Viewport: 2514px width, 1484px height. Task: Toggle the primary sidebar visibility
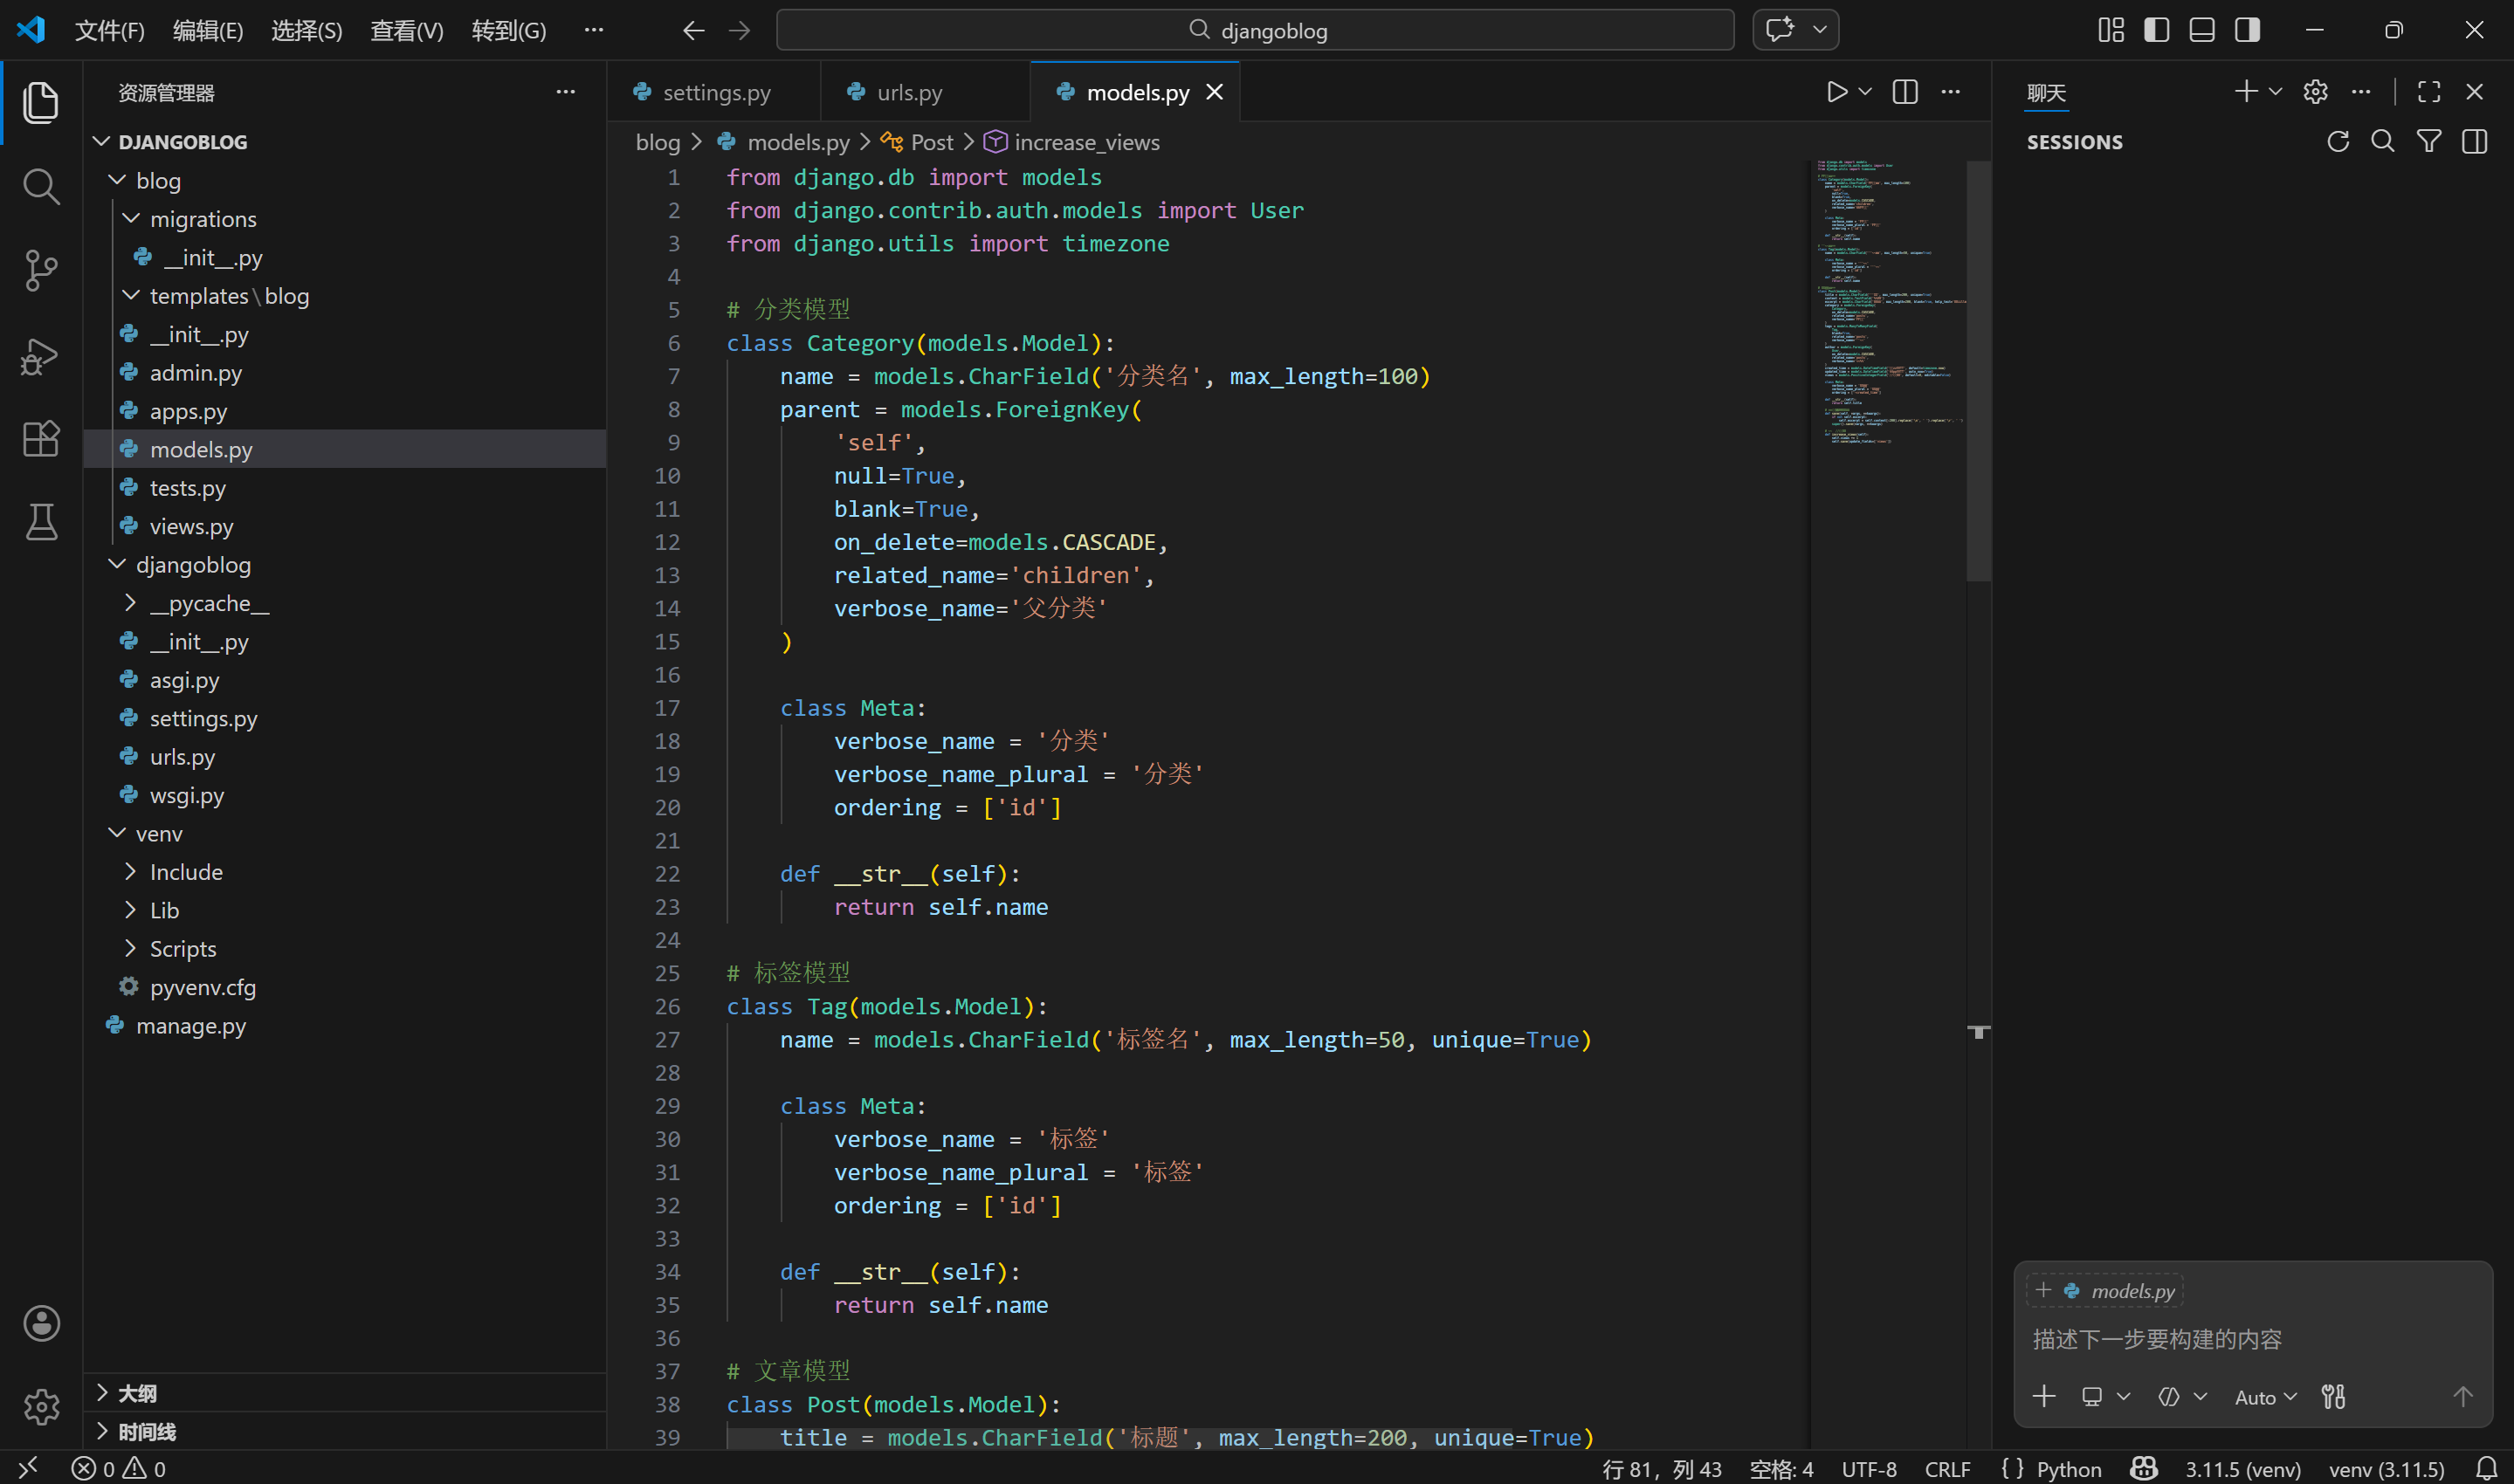(x=2156, y=30)
